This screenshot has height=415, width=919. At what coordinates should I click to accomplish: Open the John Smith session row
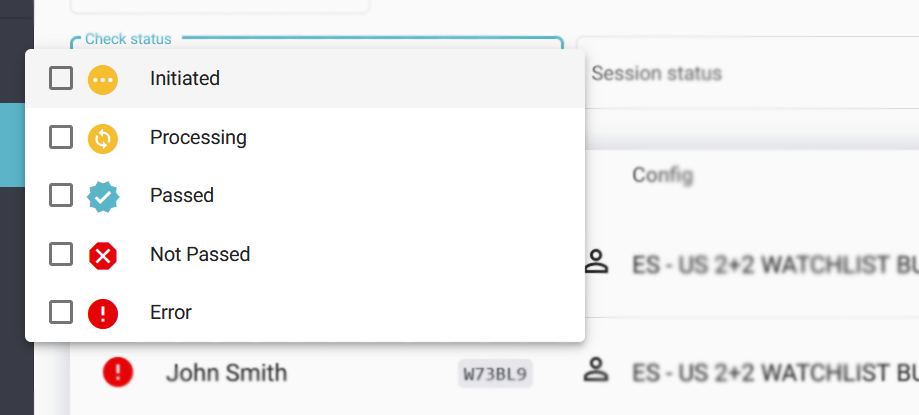click(227, 374)
